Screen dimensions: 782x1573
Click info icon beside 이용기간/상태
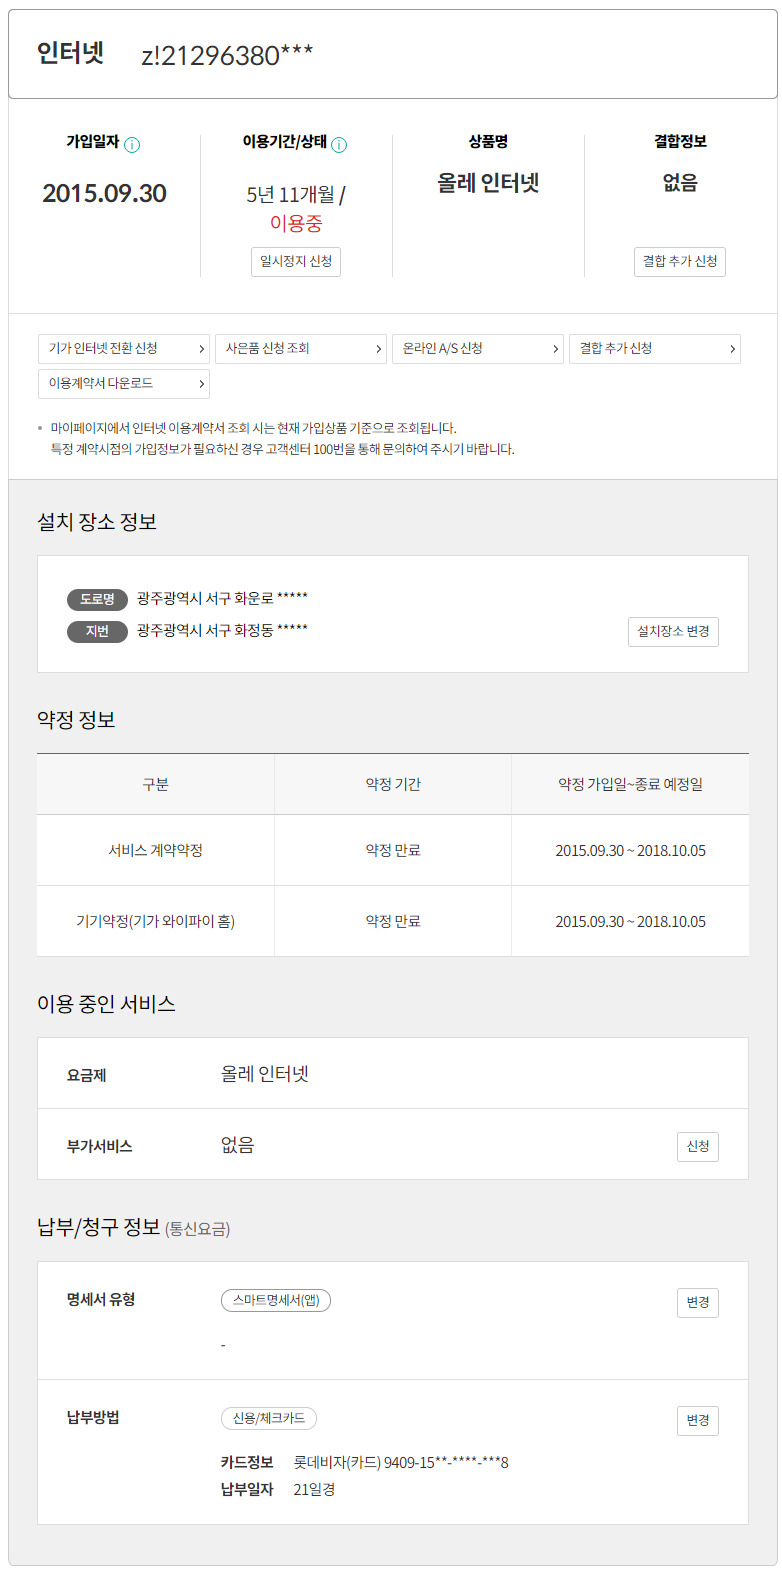(x=339, y=145)
